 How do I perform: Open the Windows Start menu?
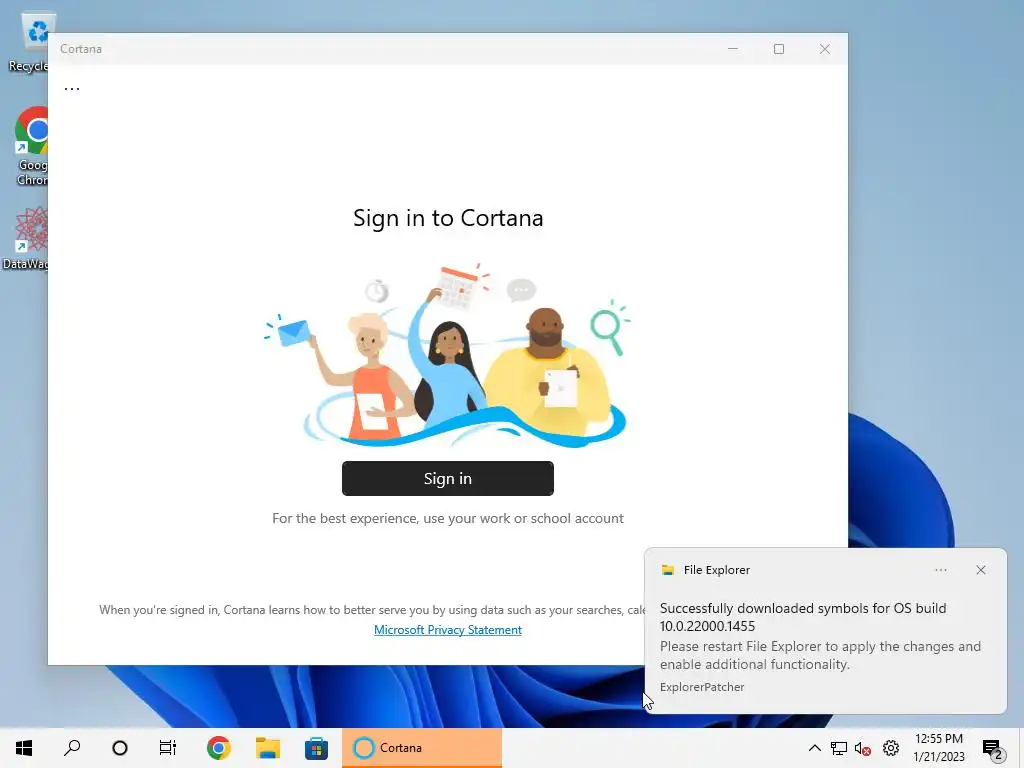click(x=24, y=748)
